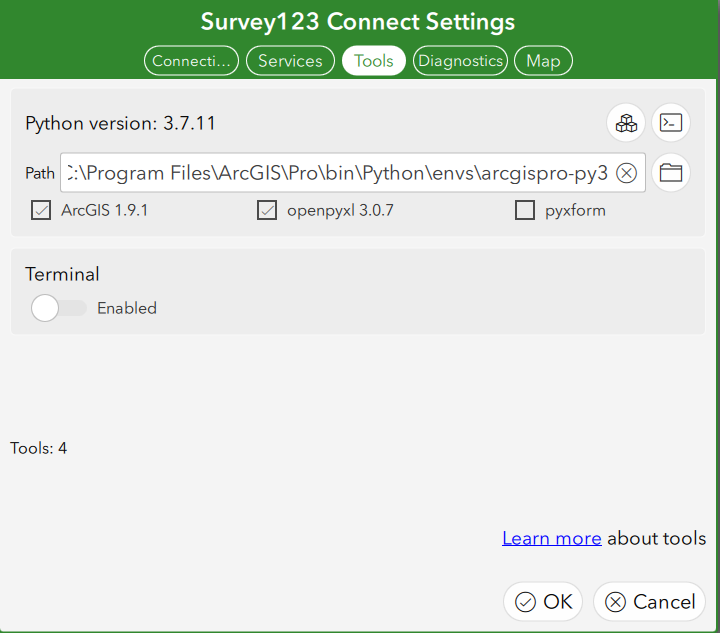This screenshot has width=720, height=633.
Task: Click the Survey123 Connect Settings title
Action: (x=358, y=22)
